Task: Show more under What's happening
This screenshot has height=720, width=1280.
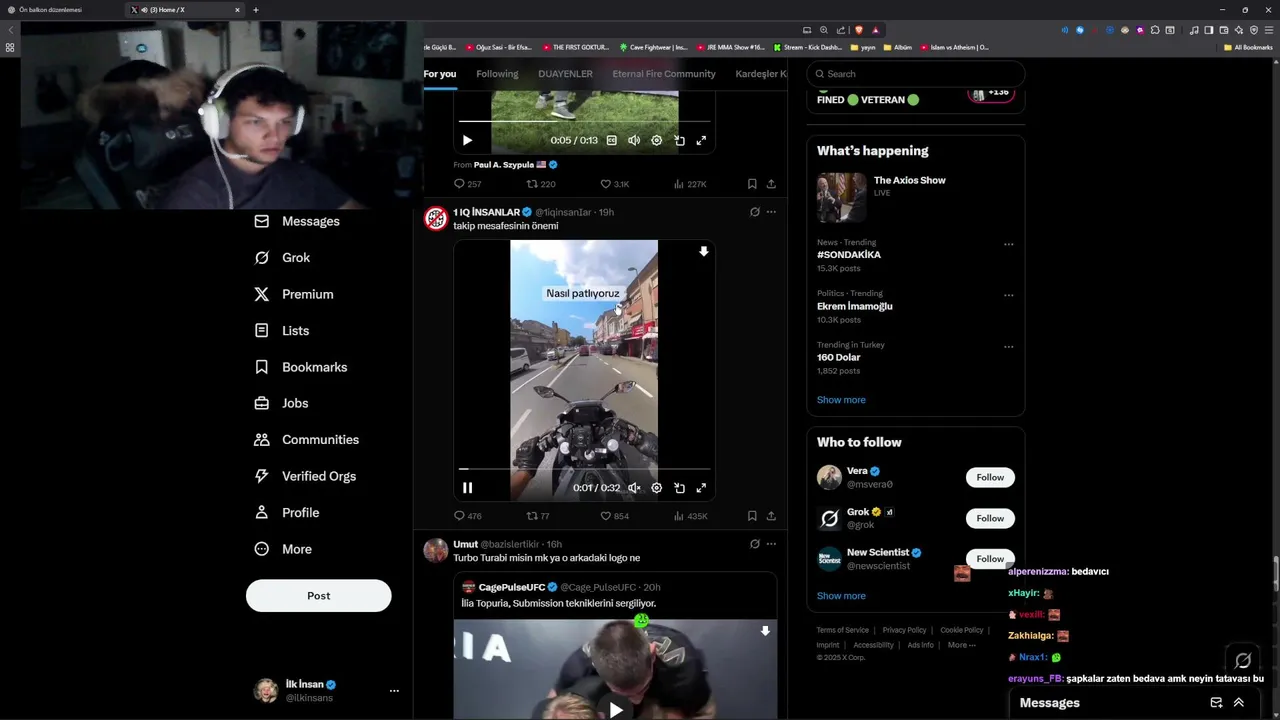Action: 841,400
